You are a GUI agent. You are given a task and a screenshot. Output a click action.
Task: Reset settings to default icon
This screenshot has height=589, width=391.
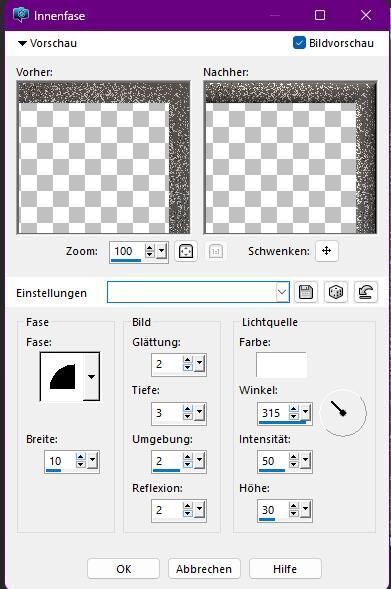coord(365,292)
